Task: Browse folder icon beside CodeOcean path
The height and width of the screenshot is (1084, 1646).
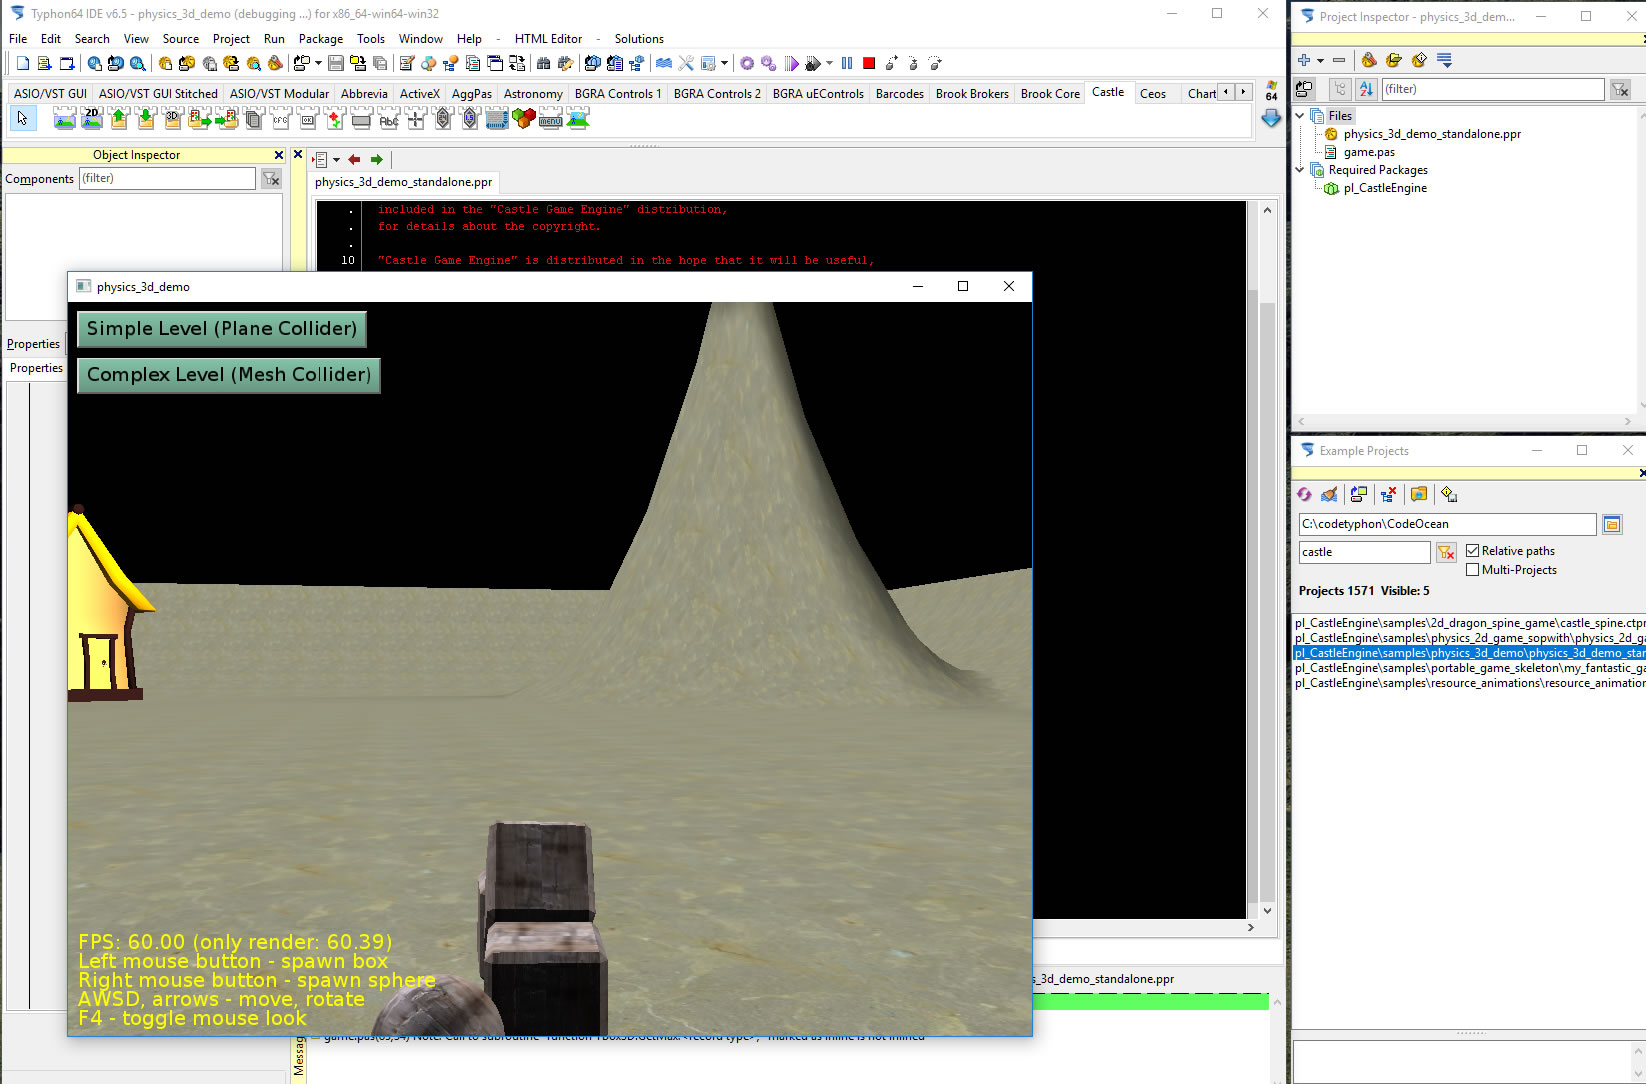Action: click(1612, 524)
